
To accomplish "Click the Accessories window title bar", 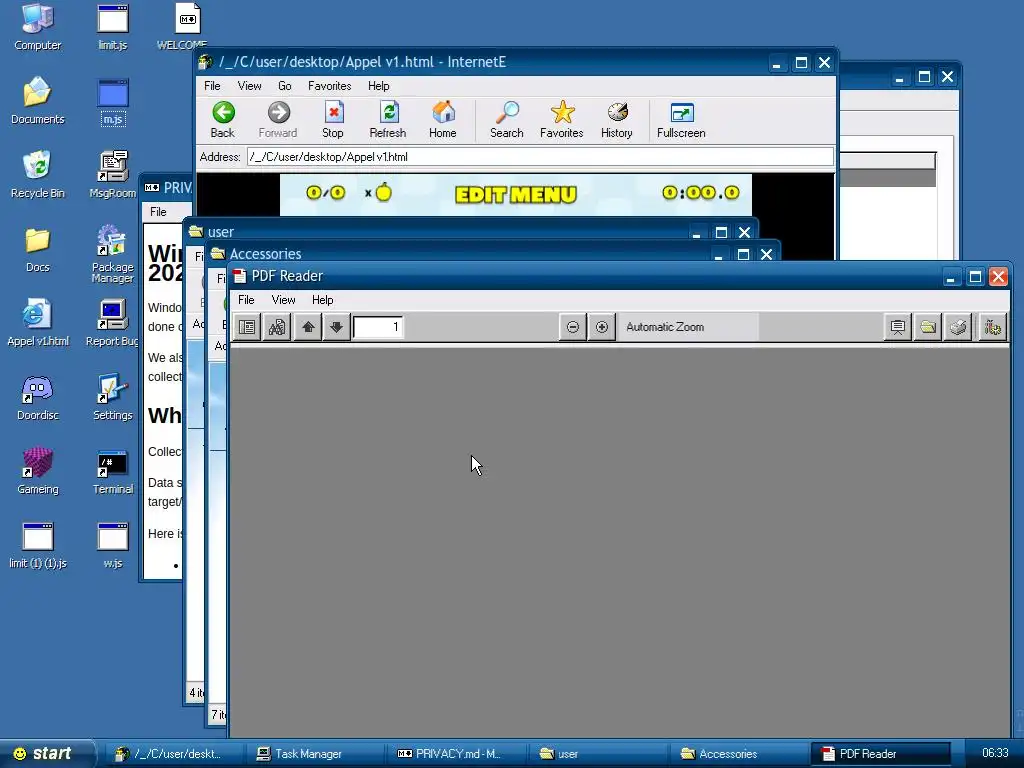I will (x=457, y=254).
